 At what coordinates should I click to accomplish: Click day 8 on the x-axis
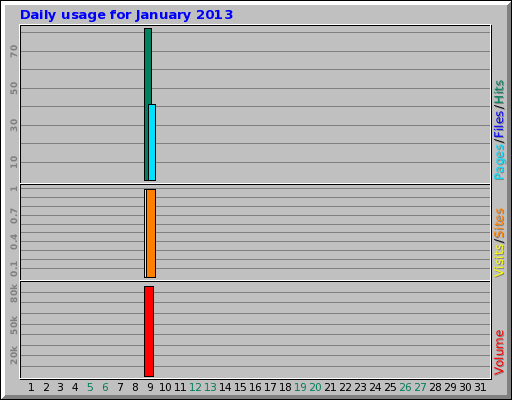135,387
